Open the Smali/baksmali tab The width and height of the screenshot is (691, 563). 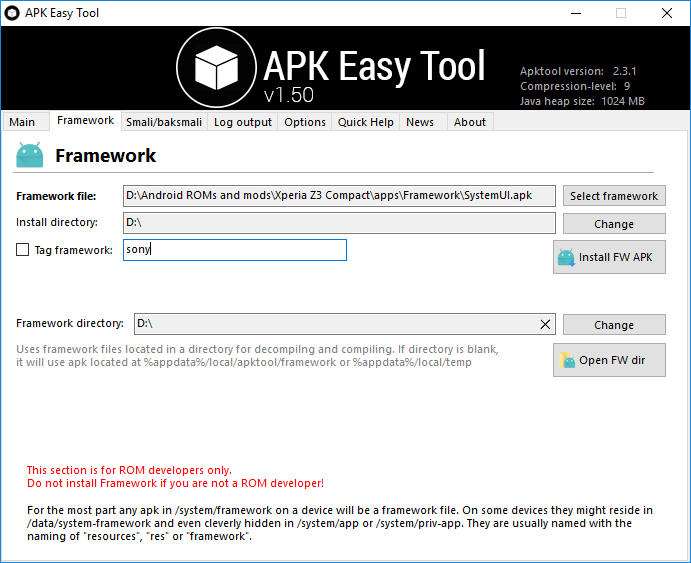tap(164, 122)
